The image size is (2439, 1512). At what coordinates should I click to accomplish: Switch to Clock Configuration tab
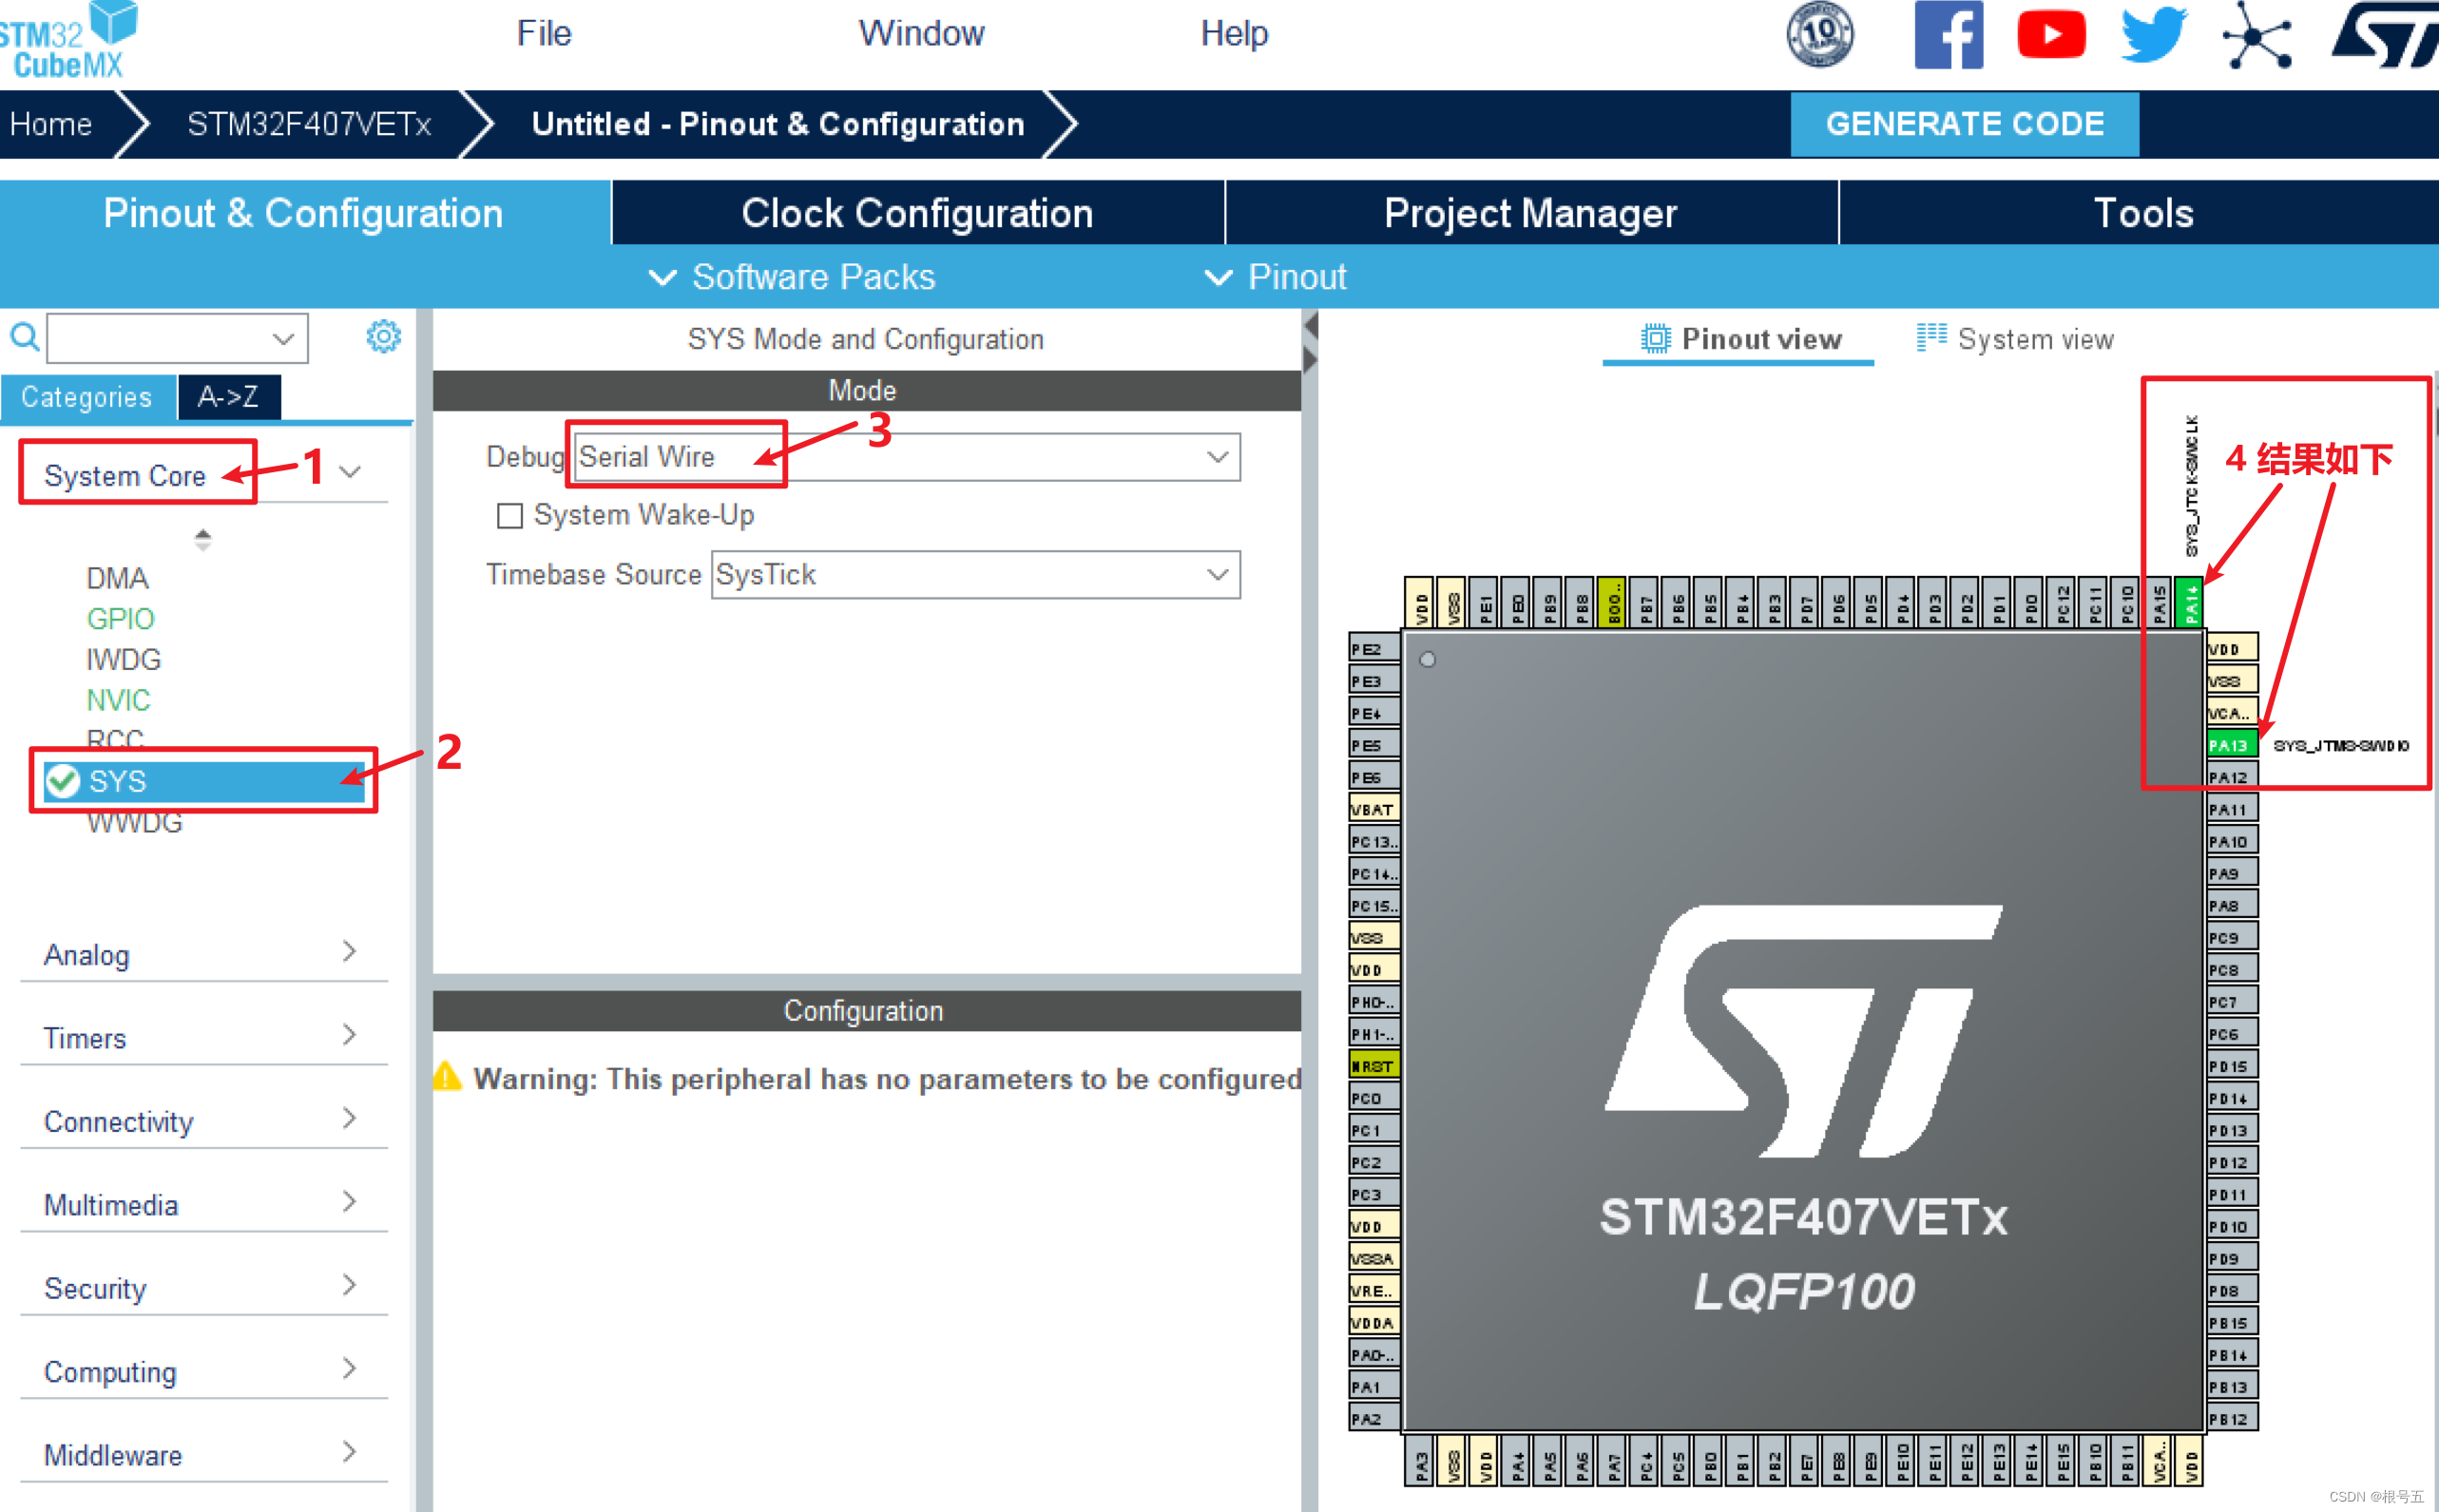point(917,213)
